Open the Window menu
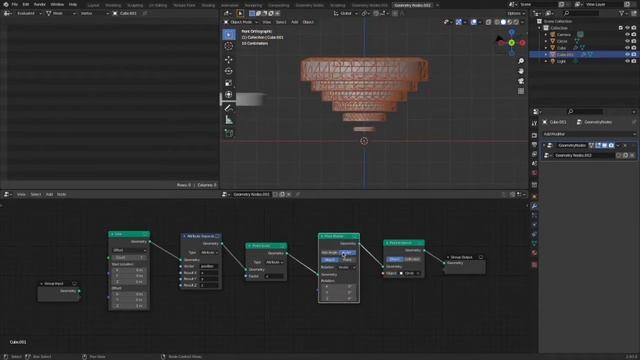640x360 pixels. (57, 4)
